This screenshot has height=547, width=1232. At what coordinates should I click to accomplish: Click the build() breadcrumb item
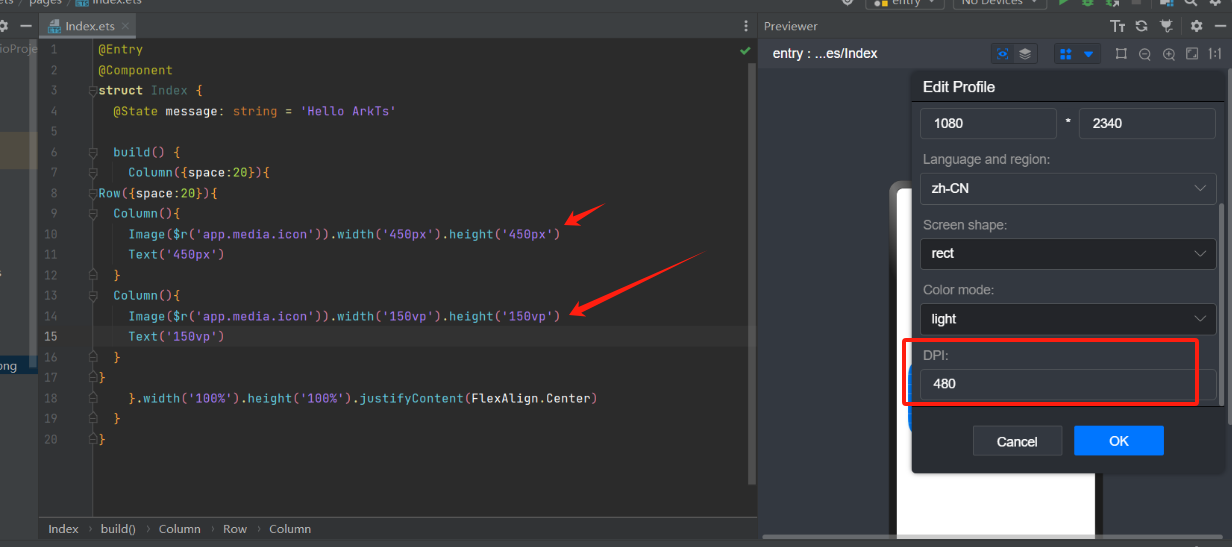click(117, 529)
